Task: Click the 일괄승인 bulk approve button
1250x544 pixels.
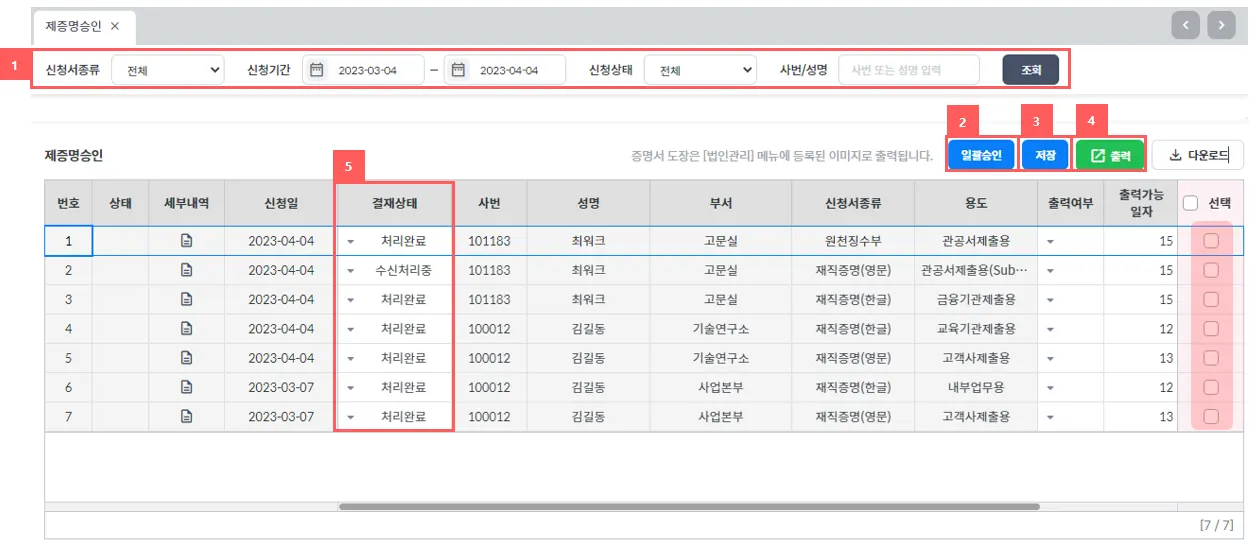Action: click(981, 155)
